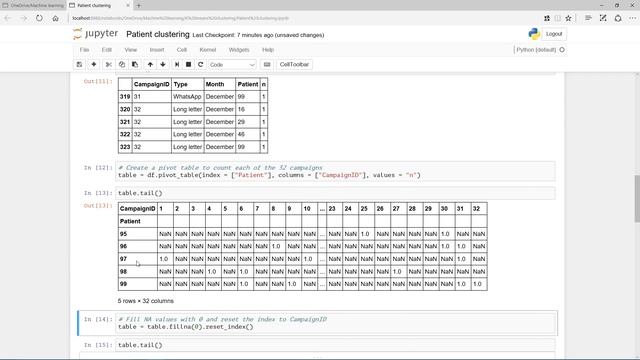The image size is (640, 360).
Task: Click the WhatsApp cell in row 319
Action: (187, 97)
